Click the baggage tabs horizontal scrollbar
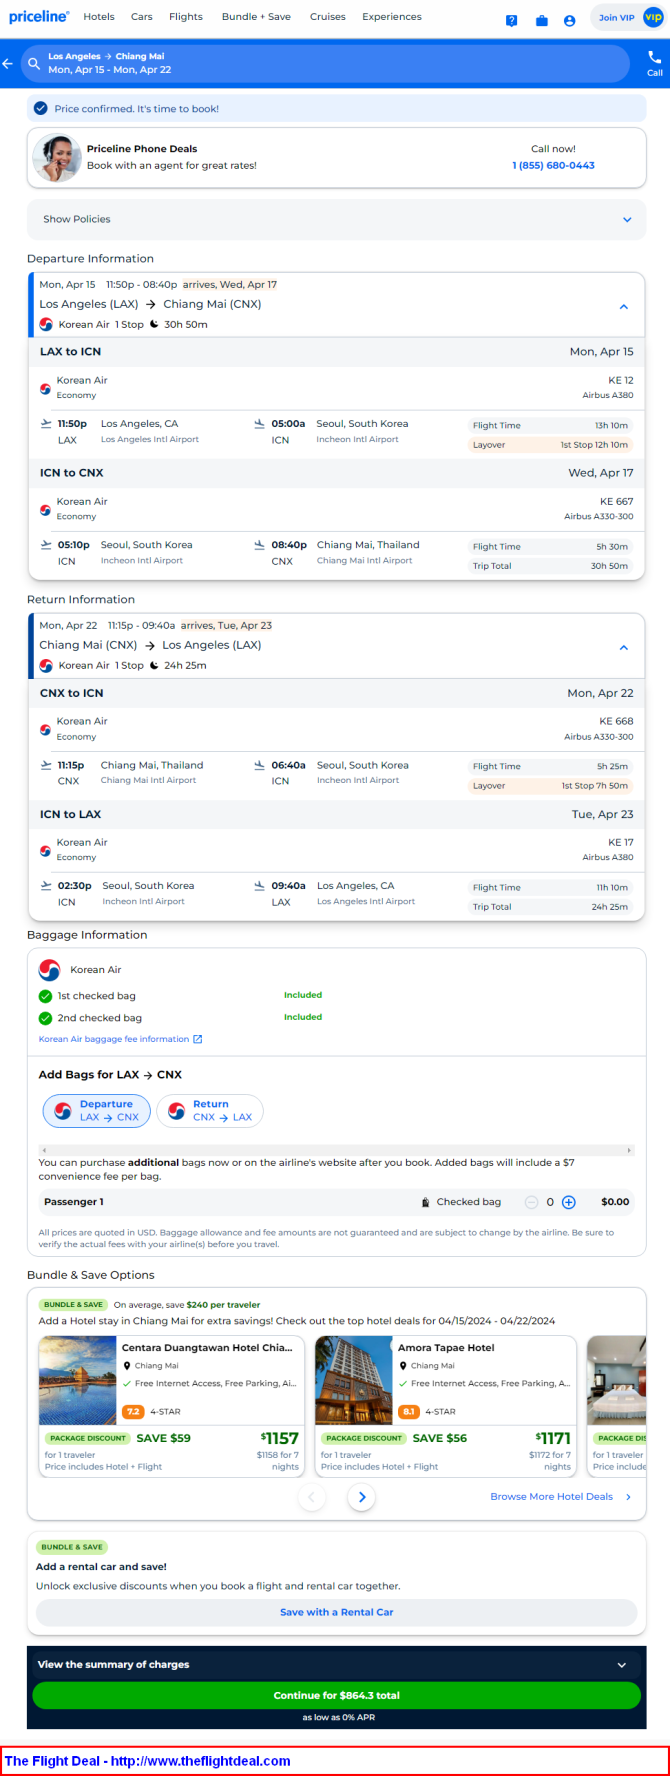This screenshot has height=1776, width=670. click(x=336, y=1150)
